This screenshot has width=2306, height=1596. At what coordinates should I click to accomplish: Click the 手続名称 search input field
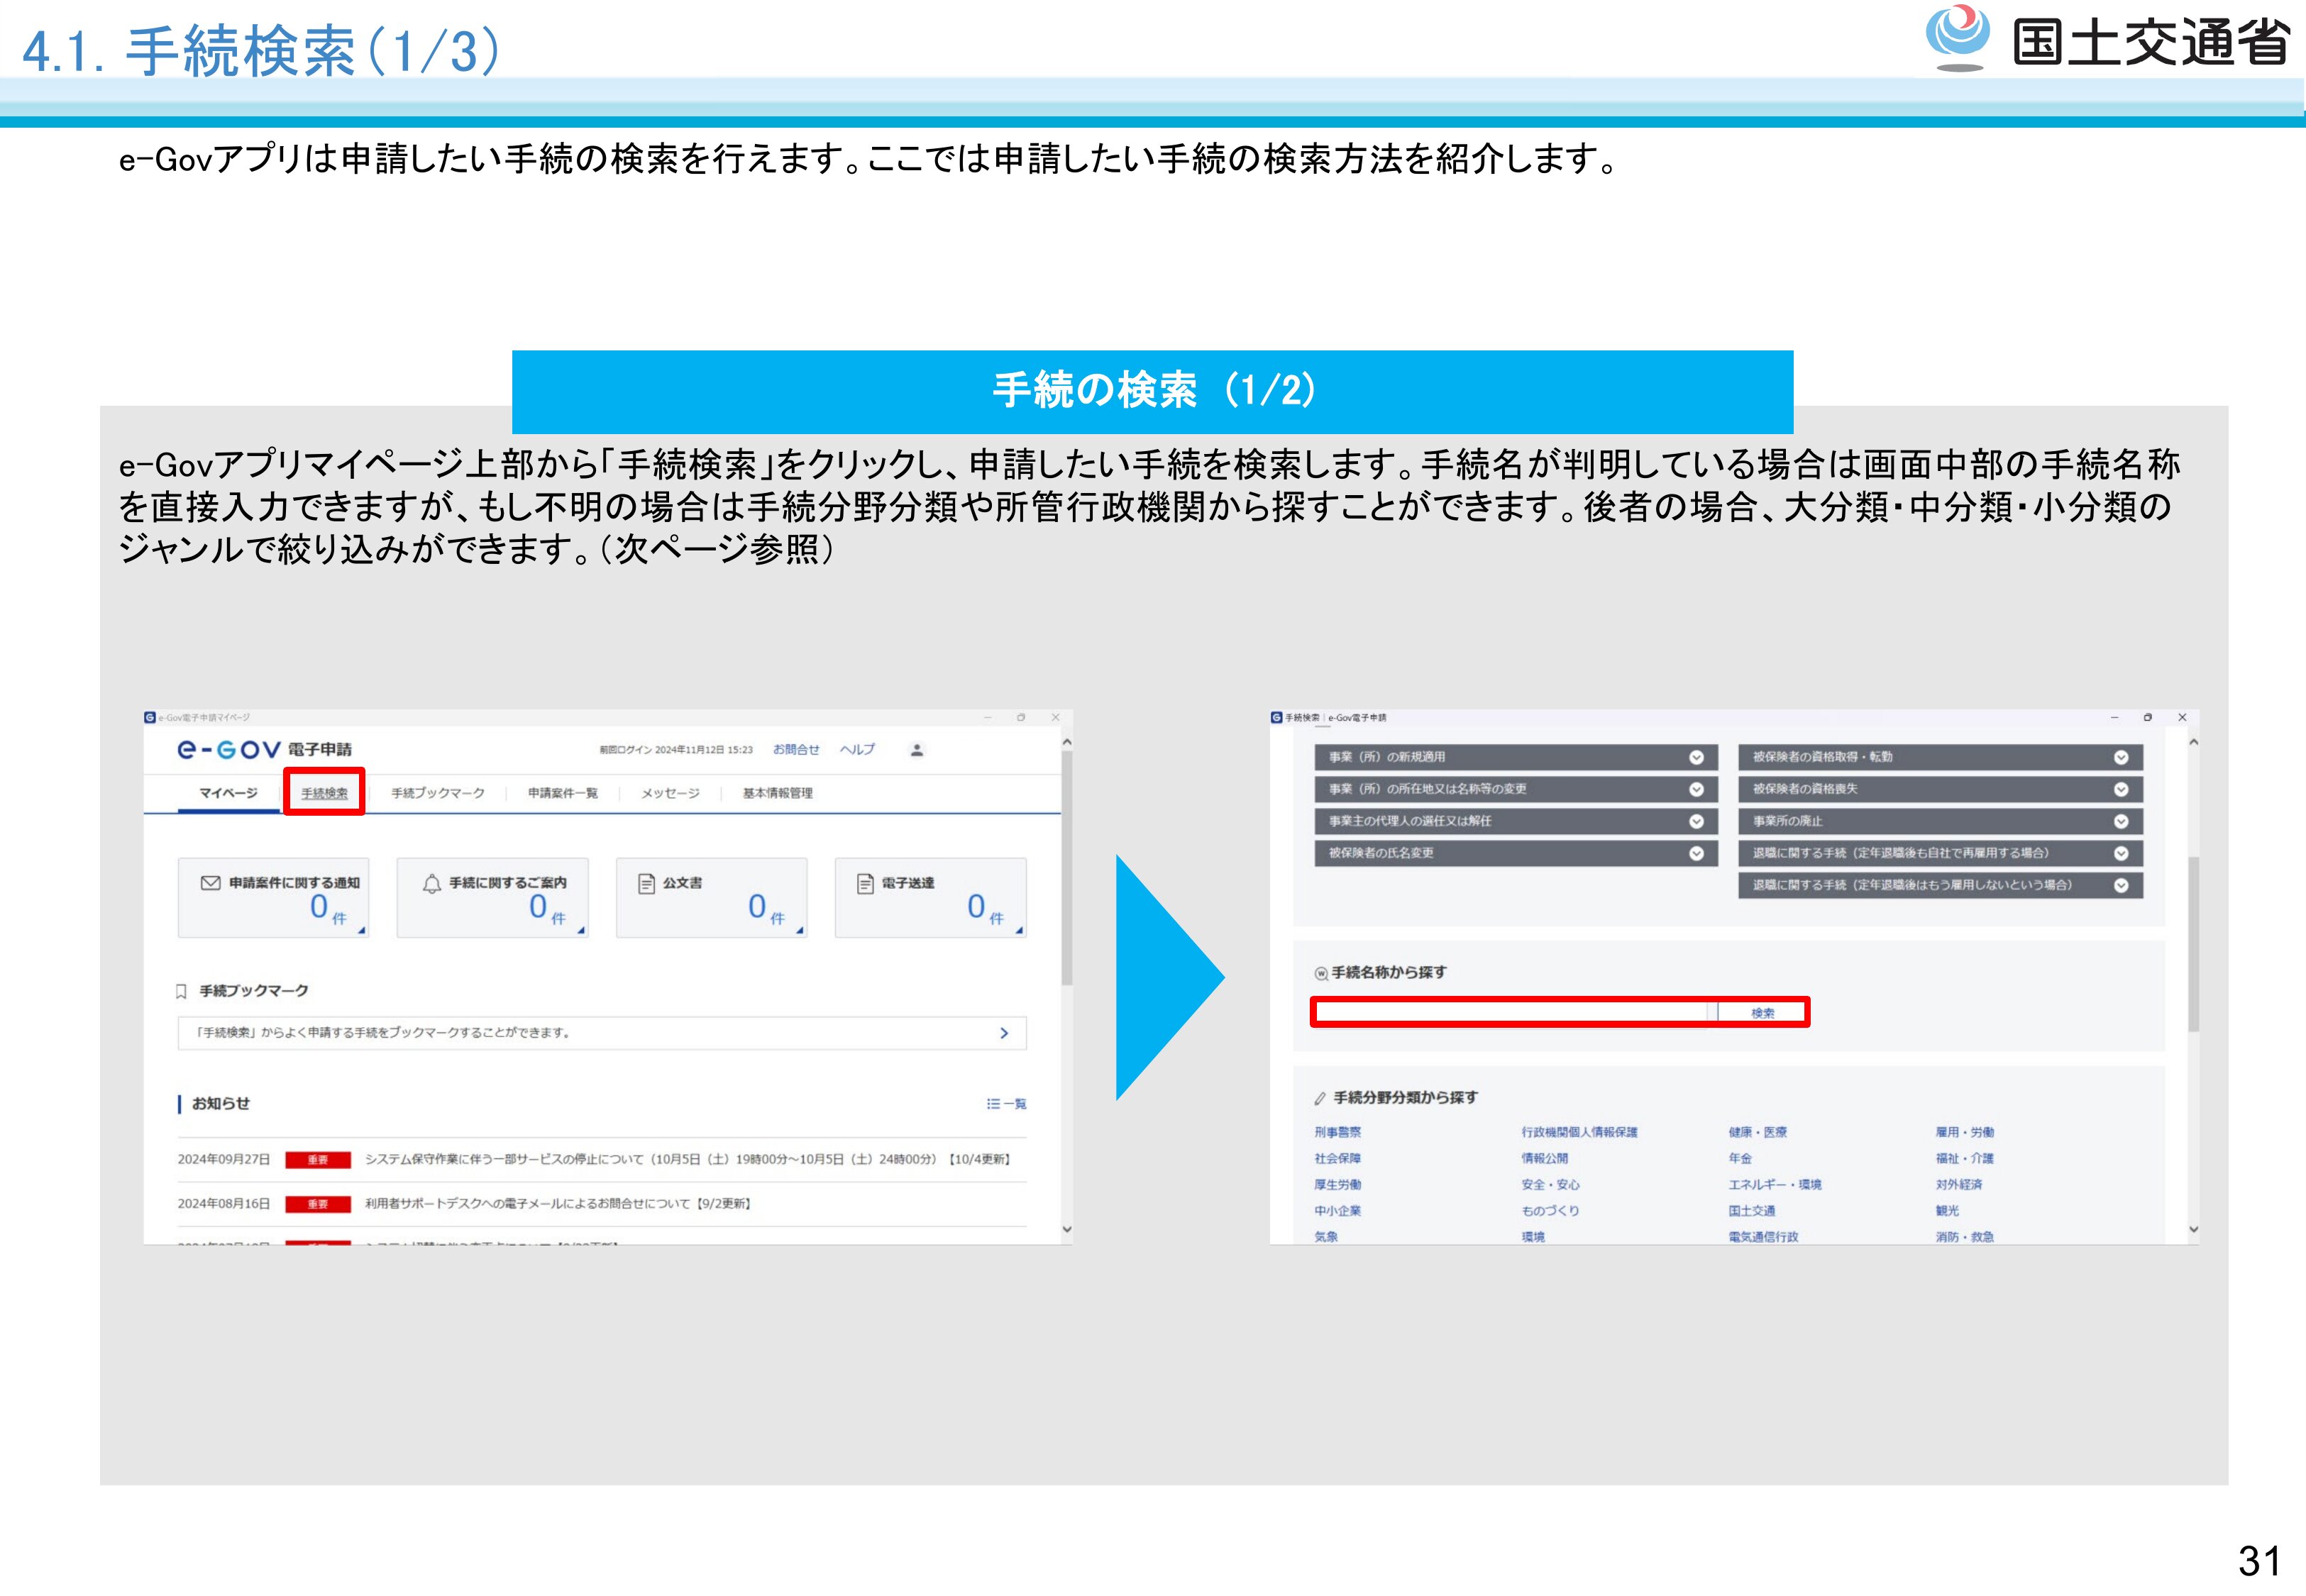click(x=1512, y=1013)
